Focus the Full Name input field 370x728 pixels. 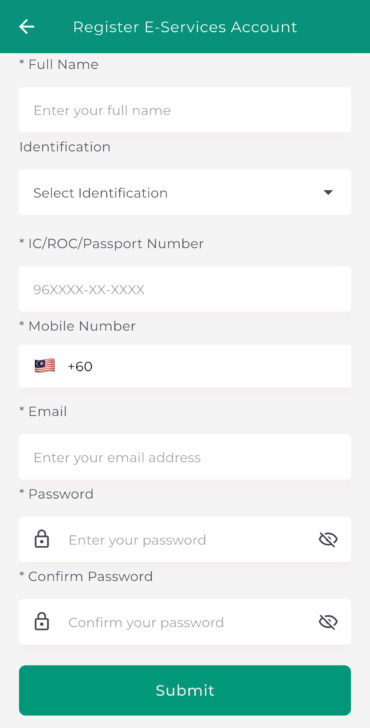click(185, 110)
